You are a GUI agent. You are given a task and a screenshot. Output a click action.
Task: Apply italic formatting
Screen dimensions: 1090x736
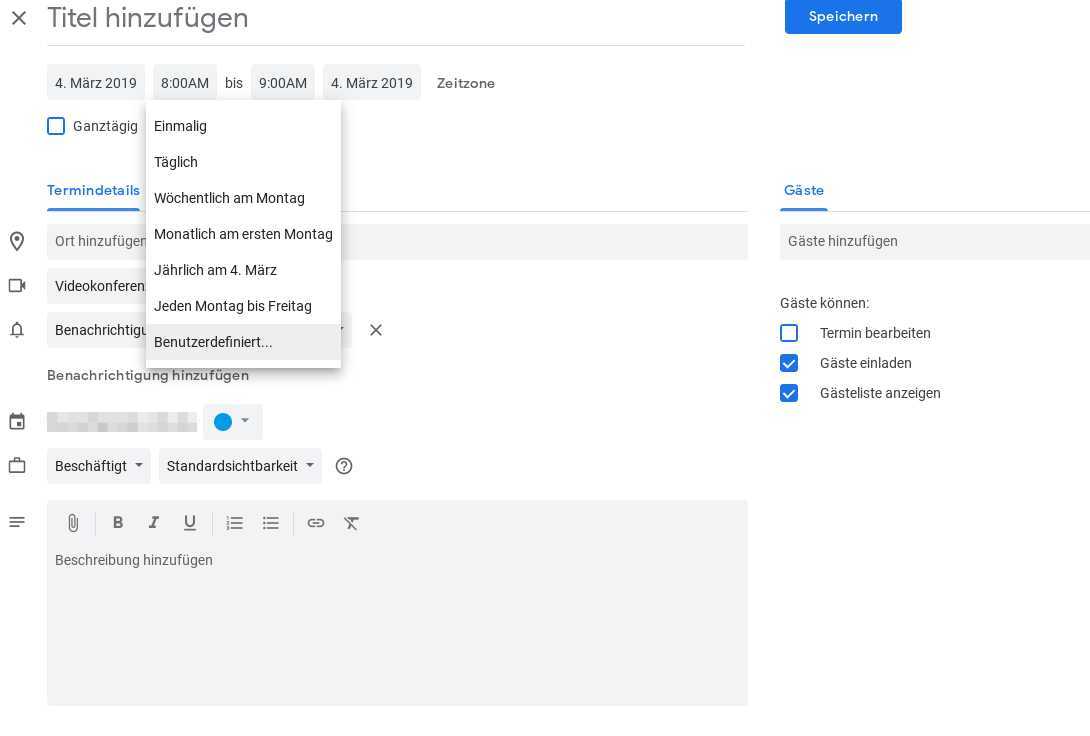[x=154, y=523]
